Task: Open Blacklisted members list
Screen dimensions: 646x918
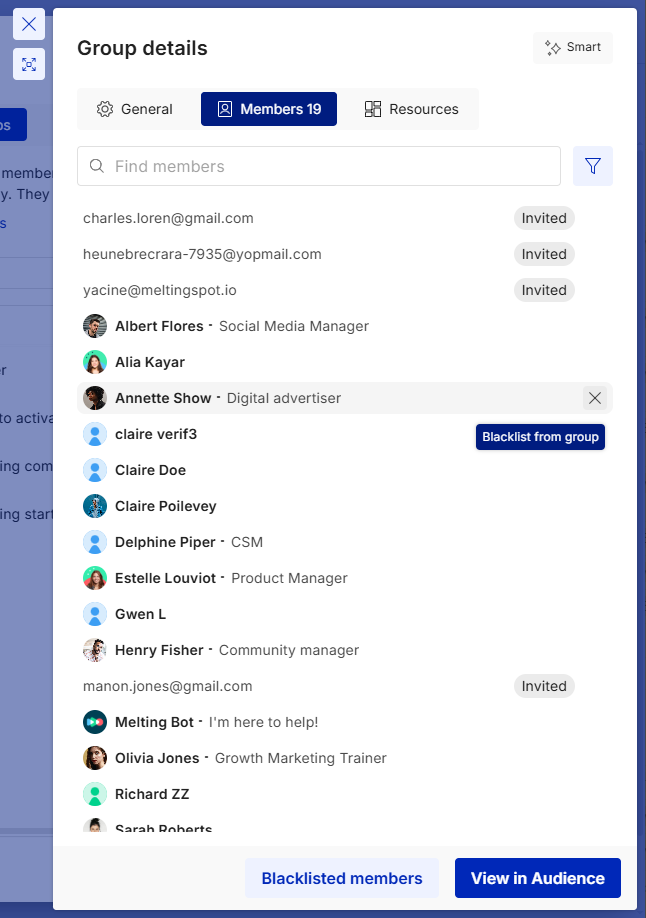Action: tap(342, 878)
